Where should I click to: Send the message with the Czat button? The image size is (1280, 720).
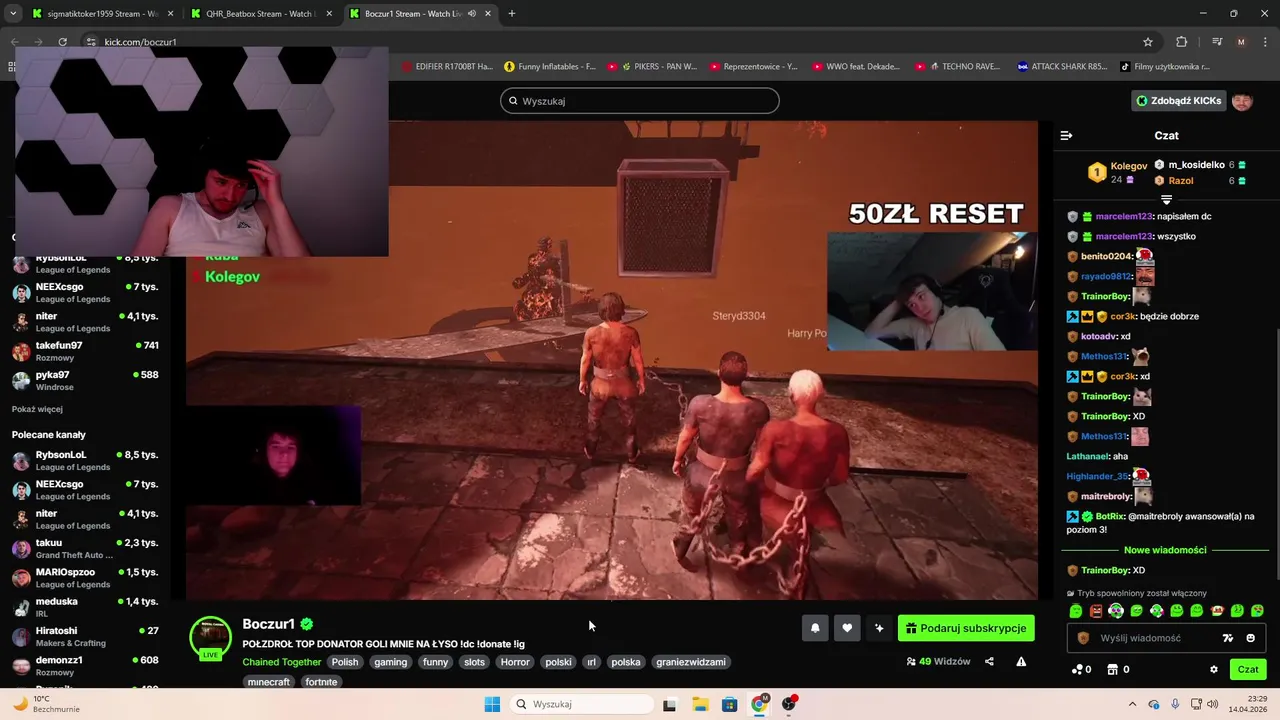(x=1248, y=669)
